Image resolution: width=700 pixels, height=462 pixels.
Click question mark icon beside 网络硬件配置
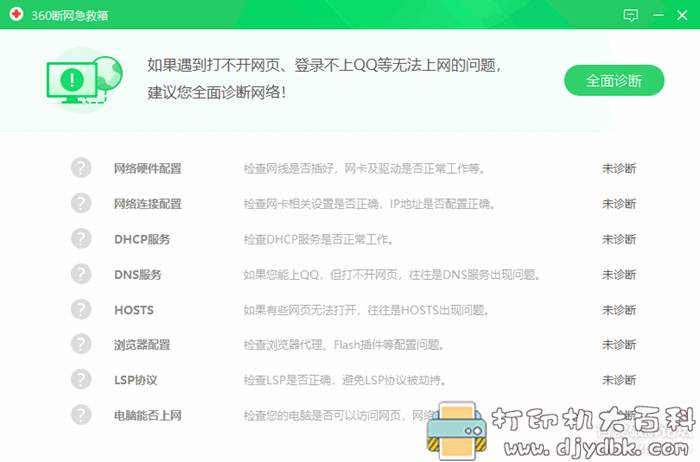pos(81,168)
